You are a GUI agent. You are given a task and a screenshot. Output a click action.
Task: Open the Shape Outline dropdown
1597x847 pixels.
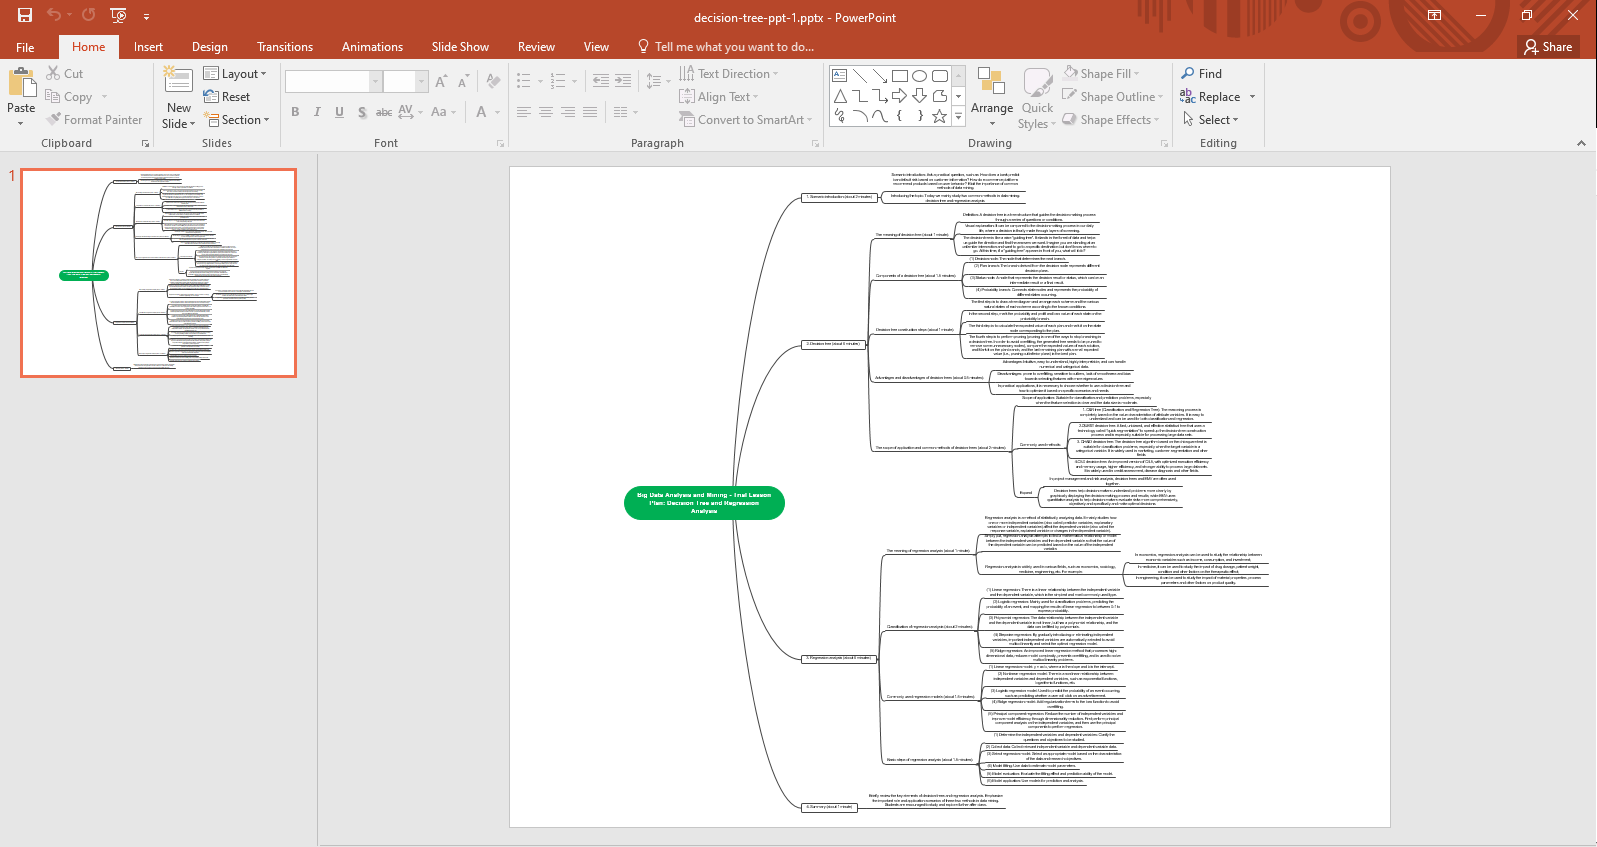coord(1113,97)
